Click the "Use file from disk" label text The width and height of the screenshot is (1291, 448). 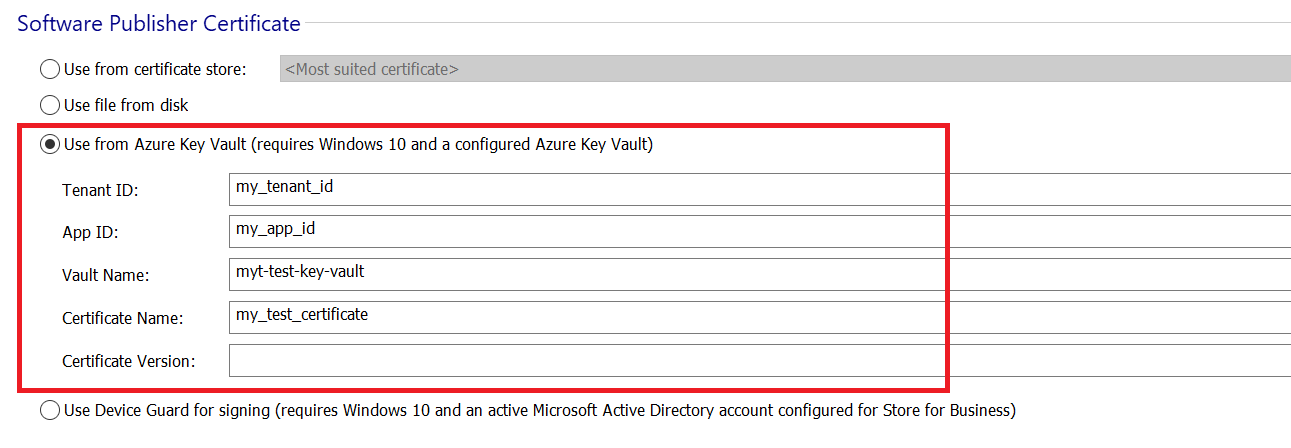coord(126,105)
